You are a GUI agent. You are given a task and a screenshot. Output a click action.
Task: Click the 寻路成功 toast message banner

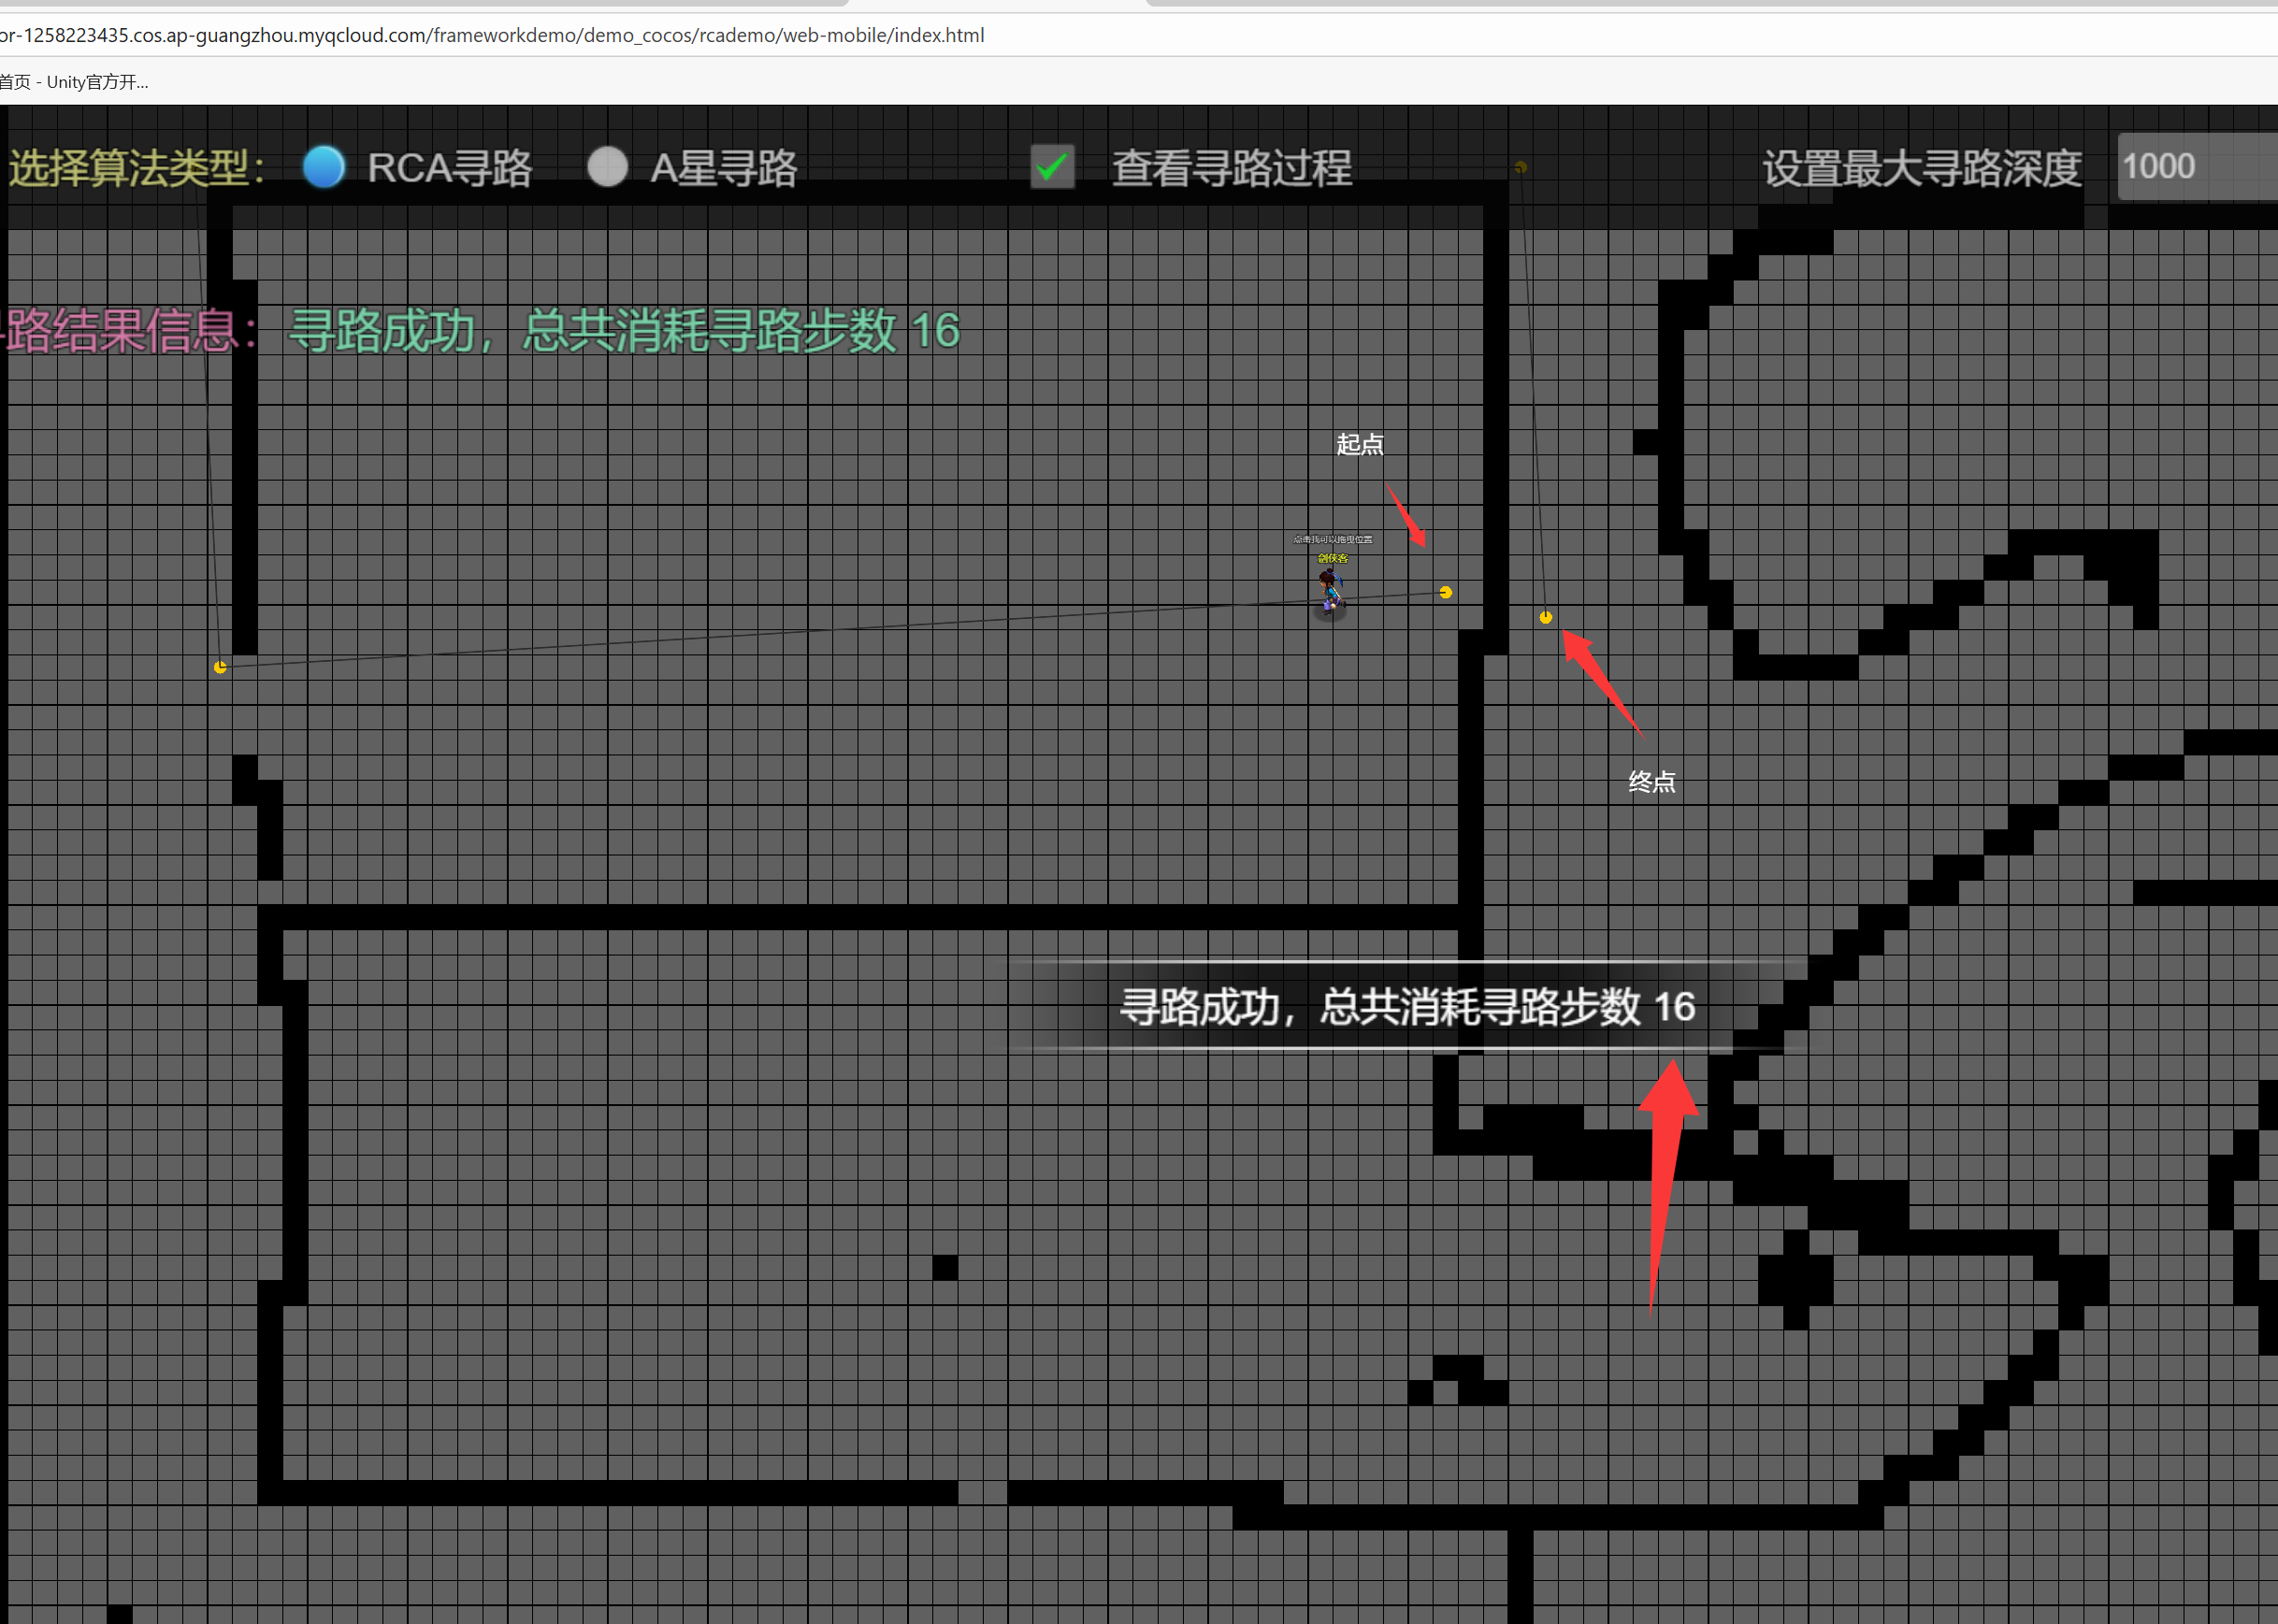pyautogui.click(x=1406, y=1006)
